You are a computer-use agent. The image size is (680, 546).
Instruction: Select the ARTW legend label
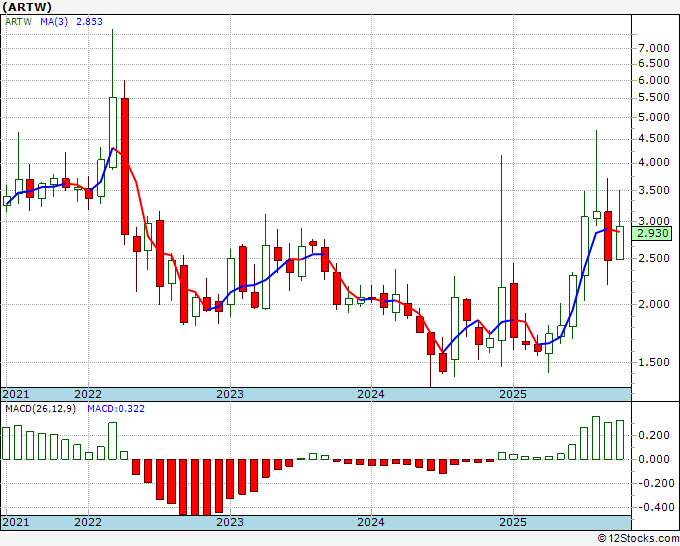click(18, 20)
